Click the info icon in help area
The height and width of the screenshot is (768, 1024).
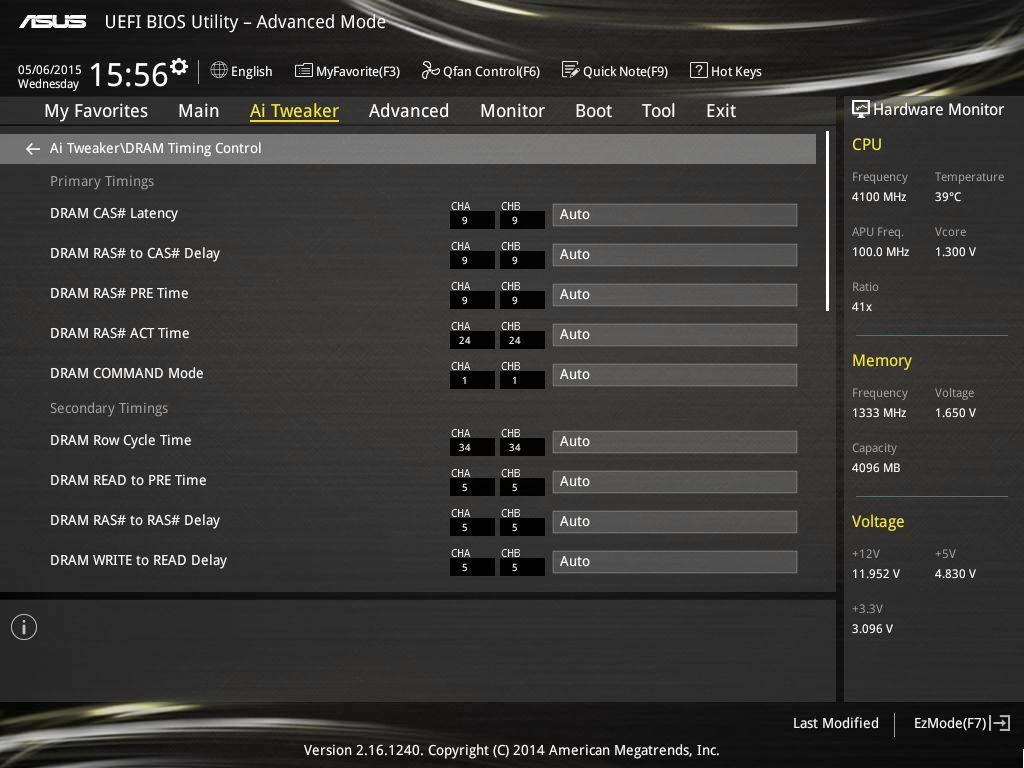[x=24, y=627]
